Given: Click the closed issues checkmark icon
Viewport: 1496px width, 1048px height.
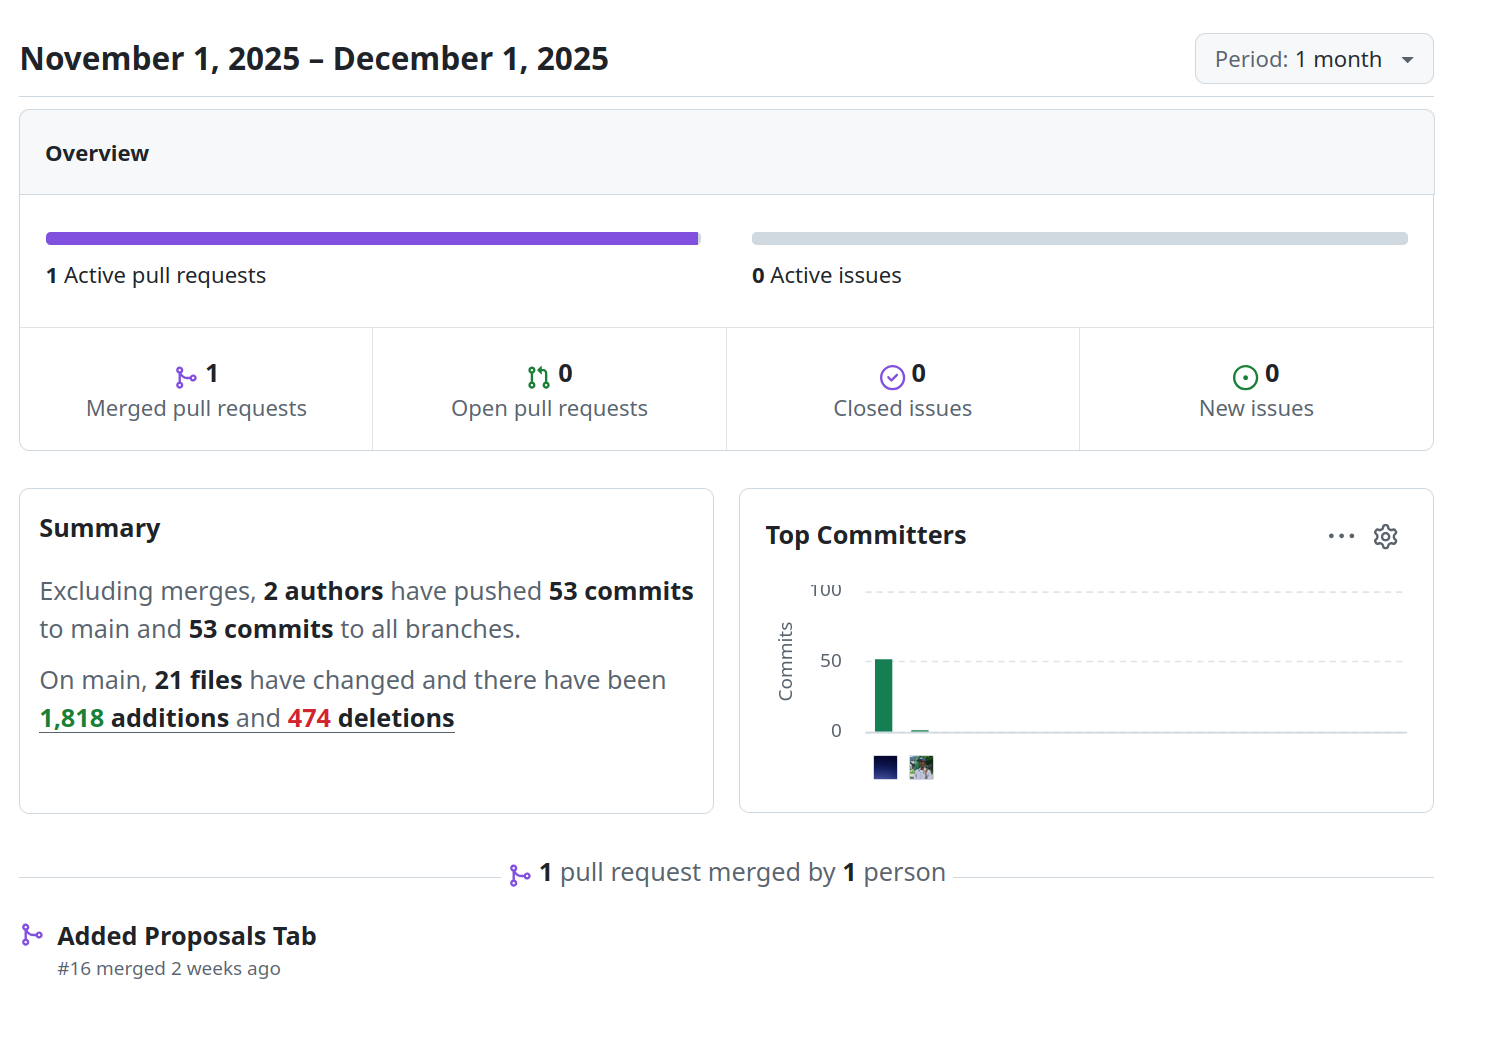Looking at the screenshot, I should pyautogui.click(x=892, y=377).
